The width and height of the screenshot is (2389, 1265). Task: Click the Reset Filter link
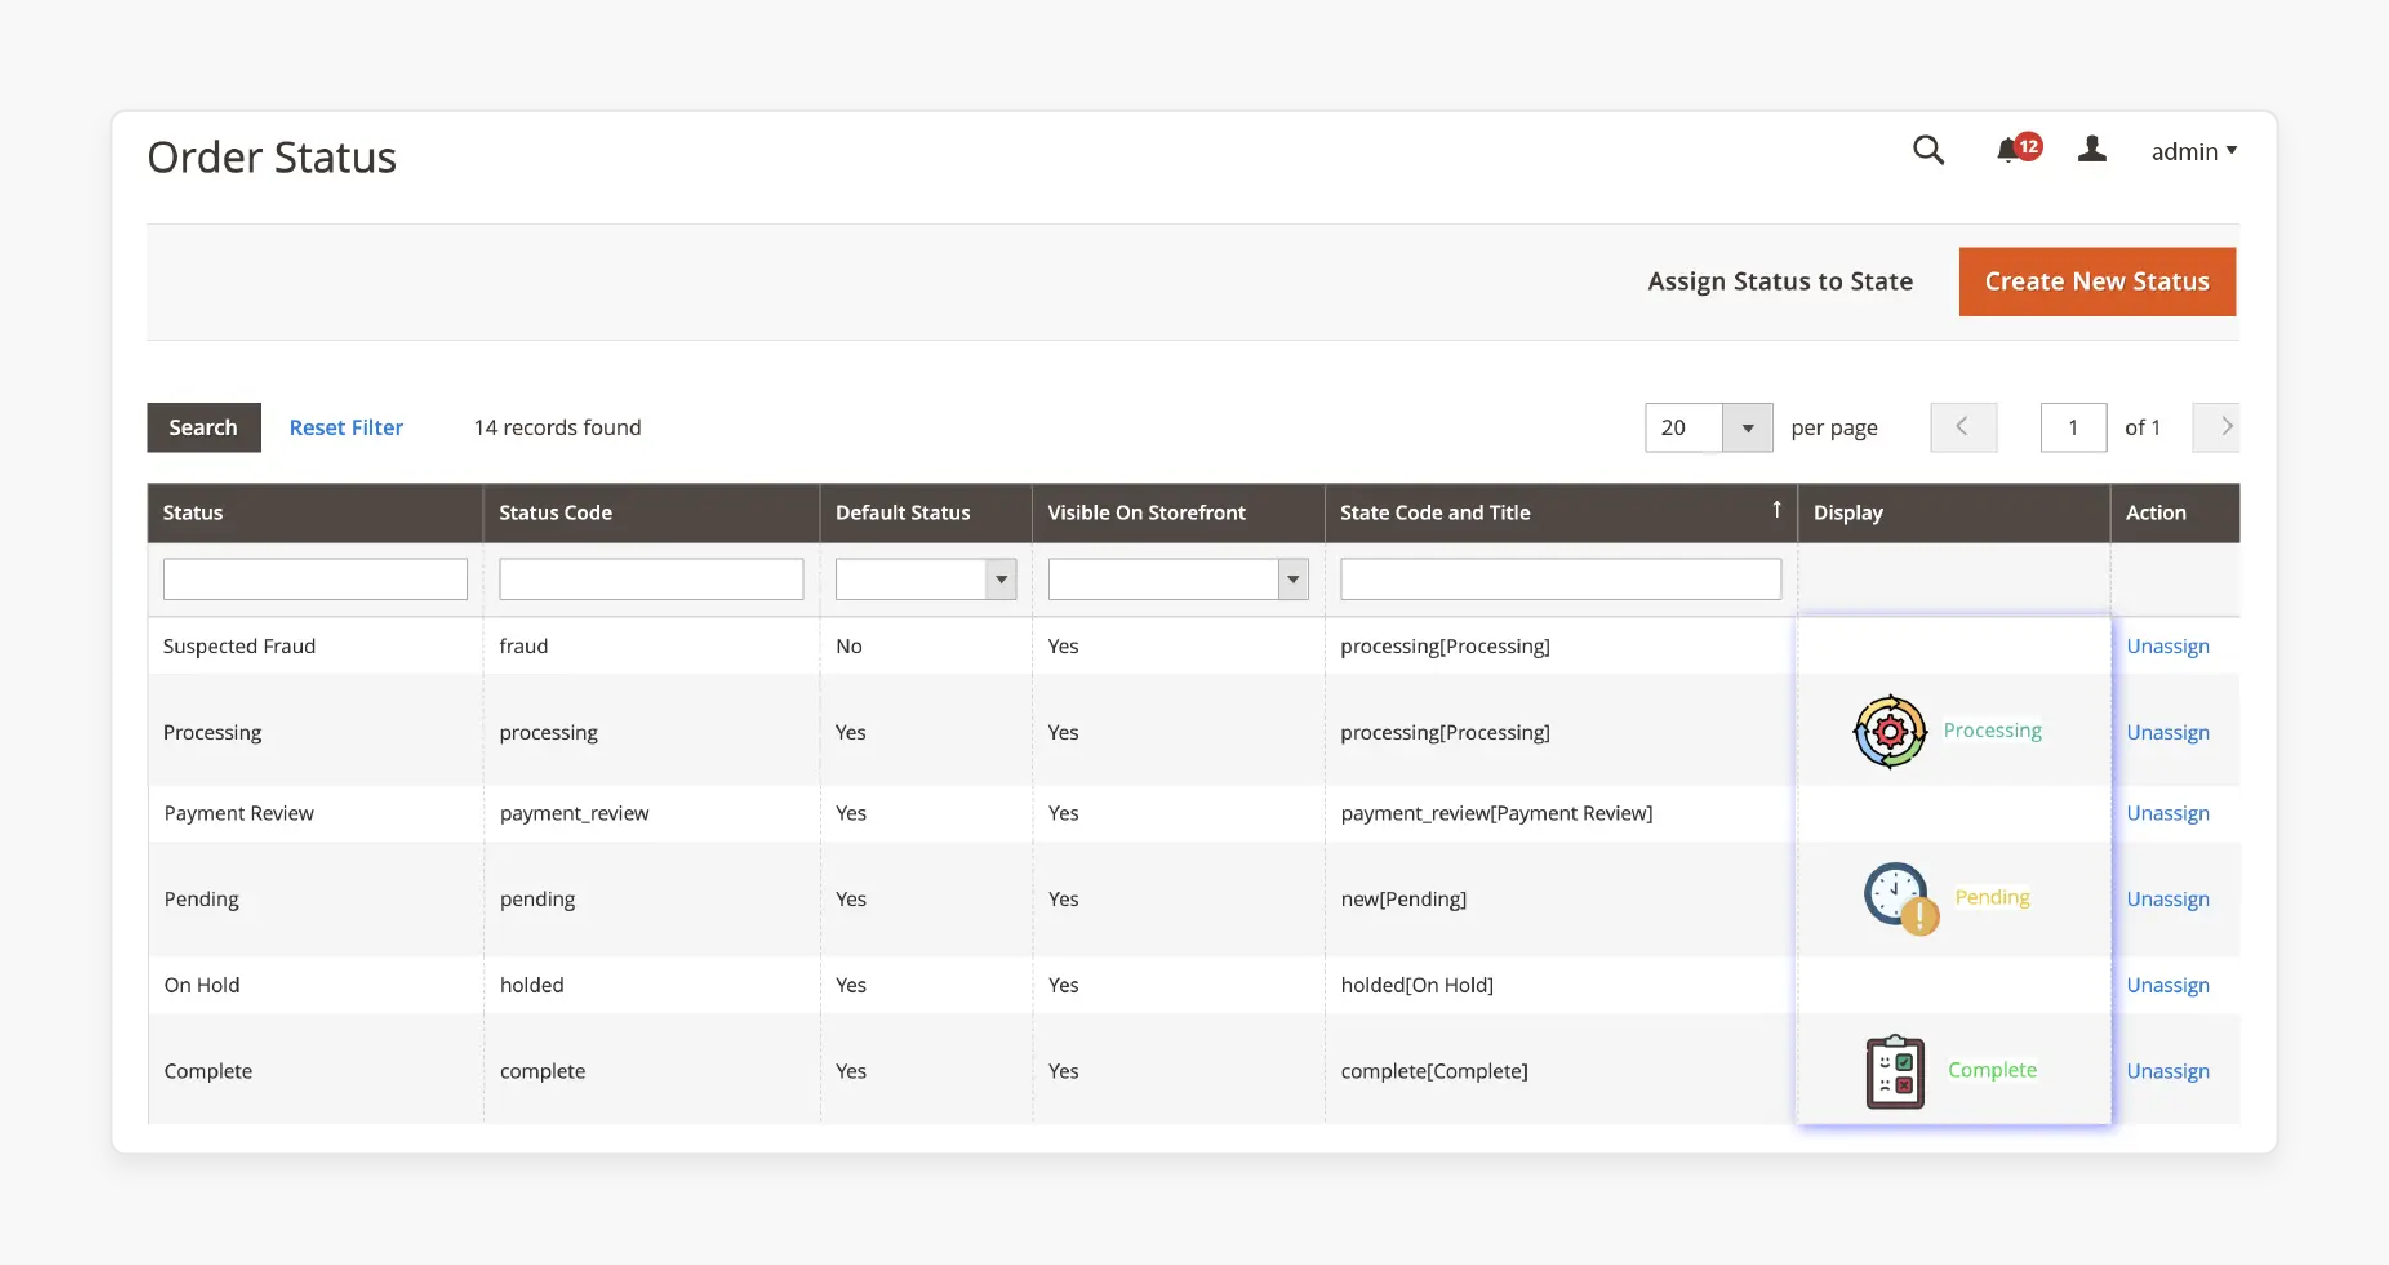pyautogui.click(x=346, y=428)
